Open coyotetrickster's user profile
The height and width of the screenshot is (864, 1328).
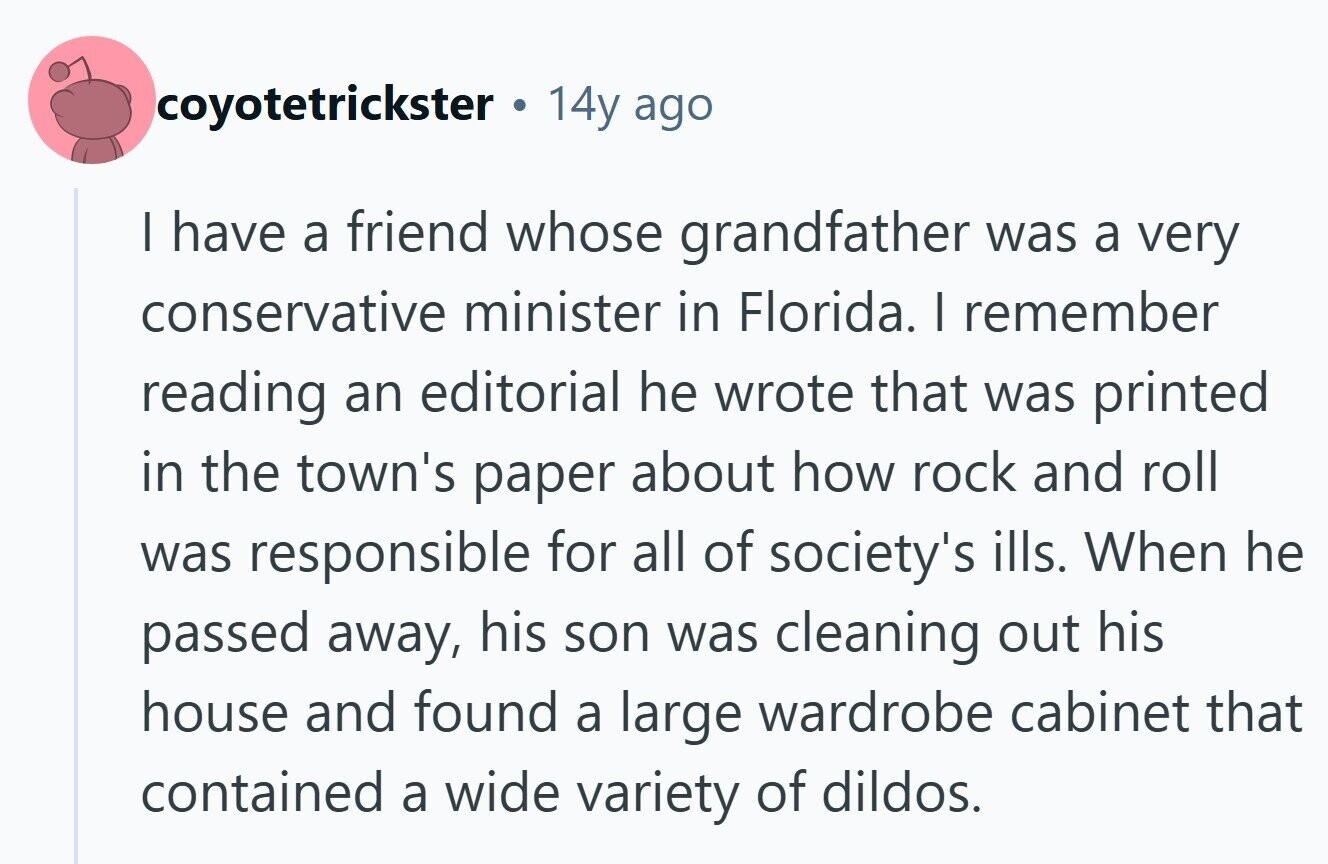(x=325, y=104)
